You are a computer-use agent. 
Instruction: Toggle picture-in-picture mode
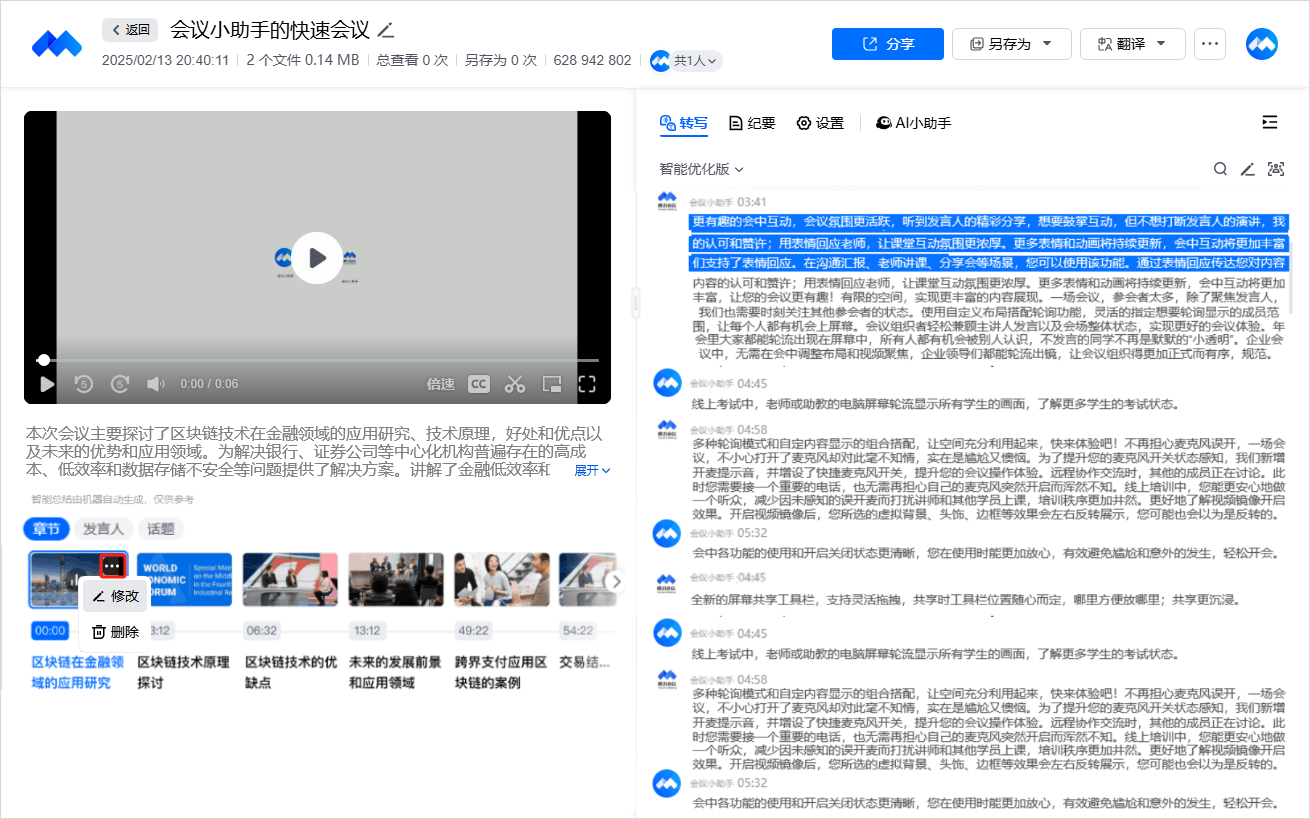[551, 384]
